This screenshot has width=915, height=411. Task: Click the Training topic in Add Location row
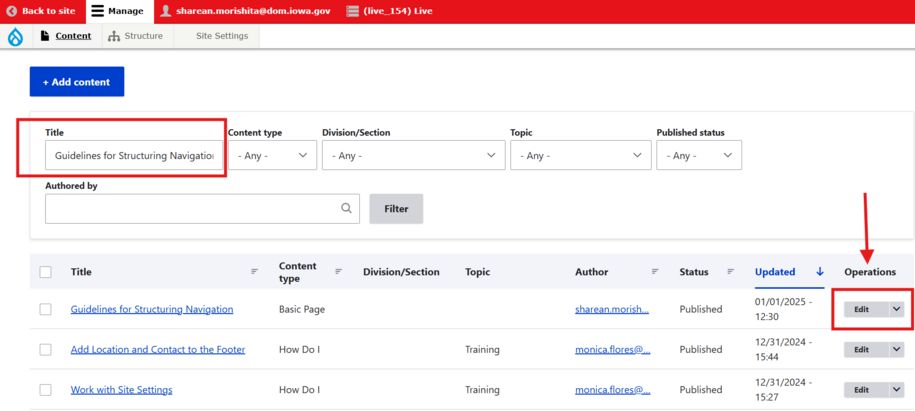(x=482, y=350)
